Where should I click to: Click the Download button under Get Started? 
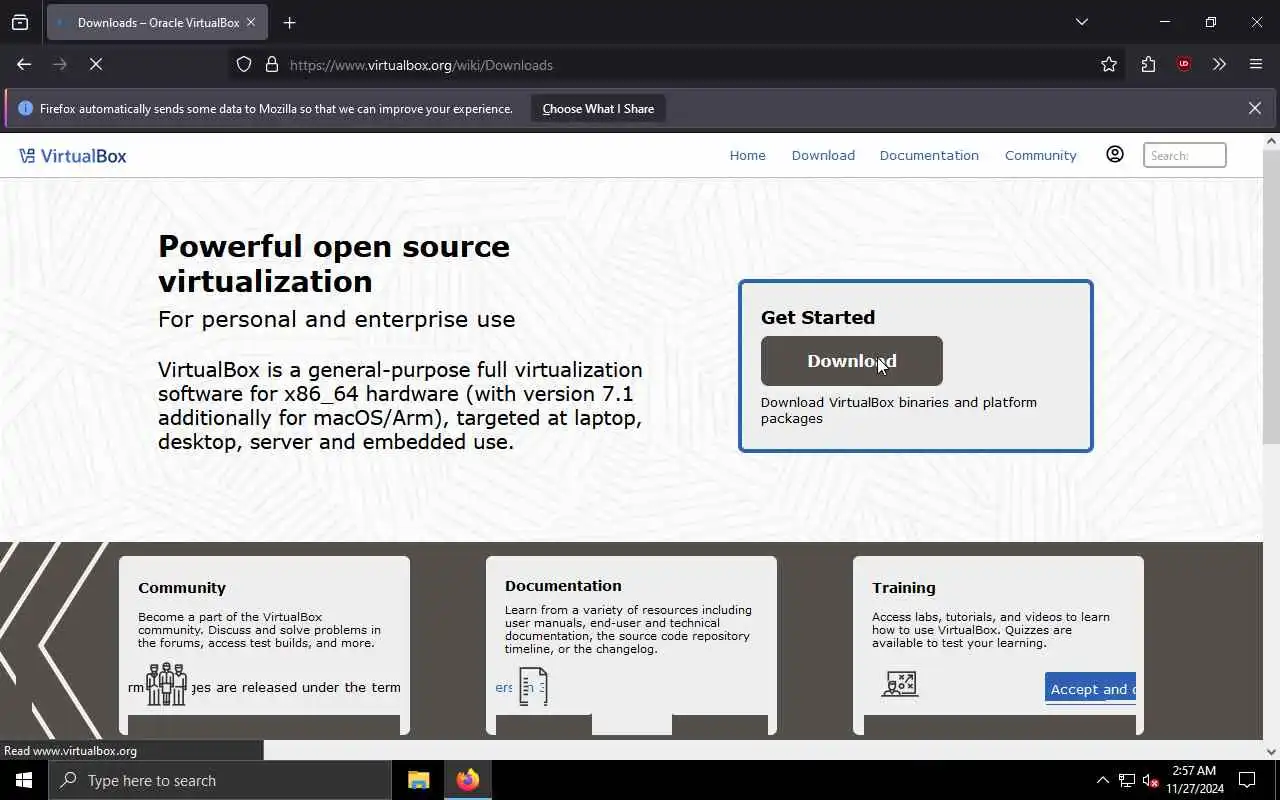coord(851,361)
